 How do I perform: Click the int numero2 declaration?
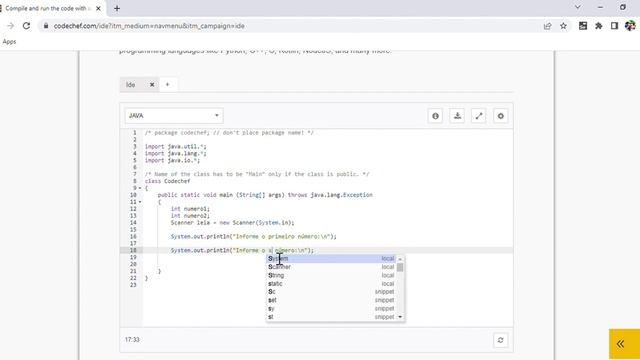(190, 216)
